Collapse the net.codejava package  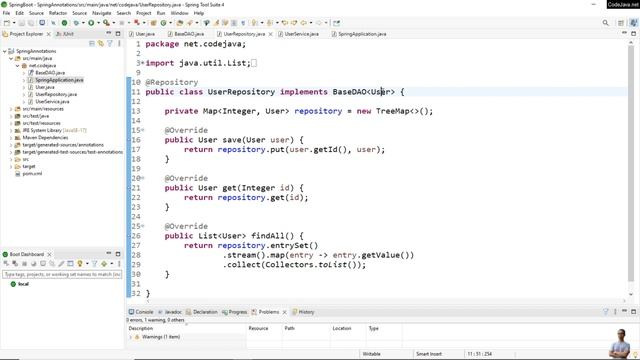tap(18, 65)
